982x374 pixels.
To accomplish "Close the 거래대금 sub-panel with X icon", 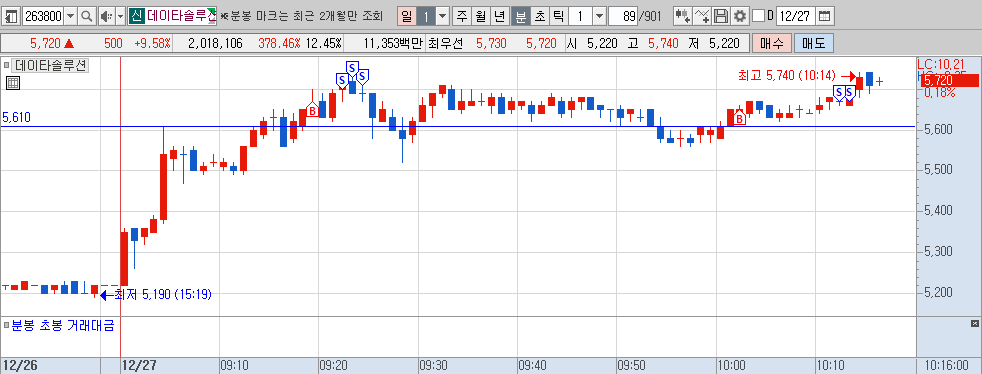I will pyautogui.click(x=974, y=323).
